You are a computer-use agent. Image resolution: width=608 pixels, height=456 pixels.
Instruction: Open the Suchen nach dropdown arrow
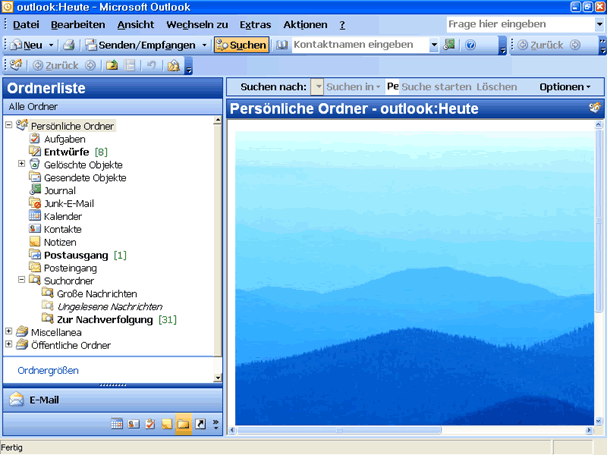(x=318, y=87)
